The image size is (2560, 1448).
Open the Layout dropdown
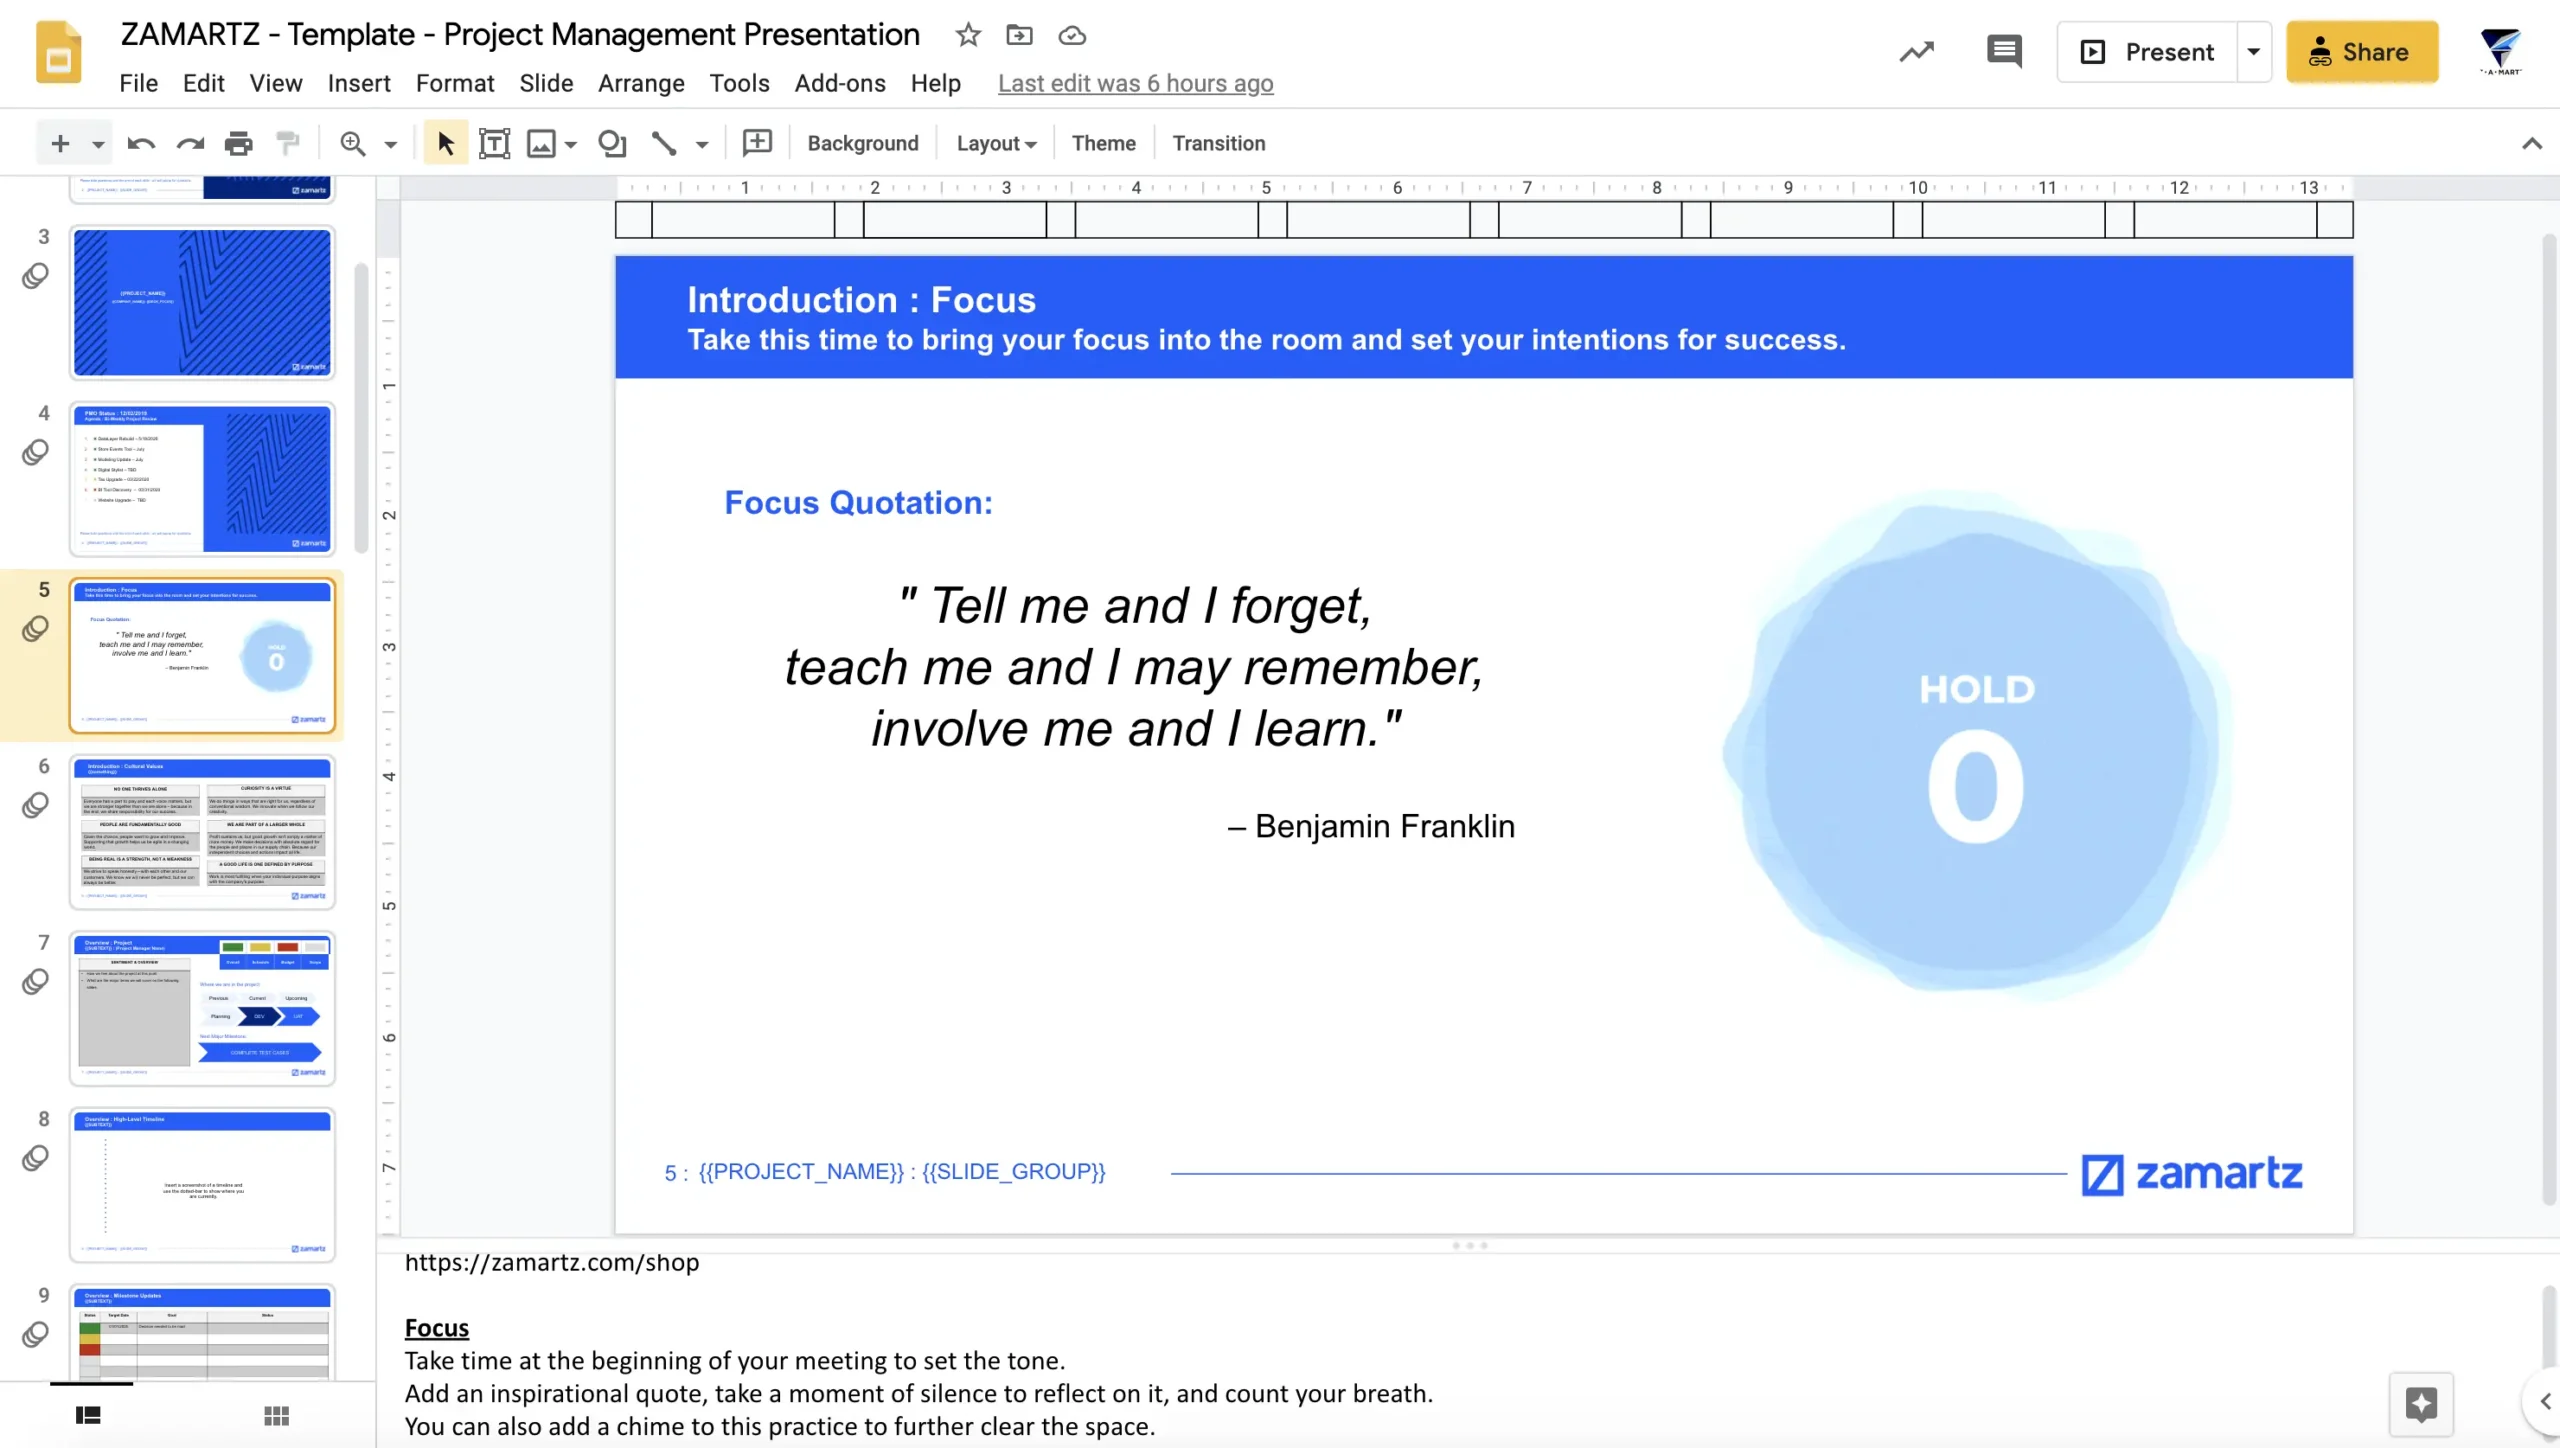pyautogui.click(x=995, y=144)
